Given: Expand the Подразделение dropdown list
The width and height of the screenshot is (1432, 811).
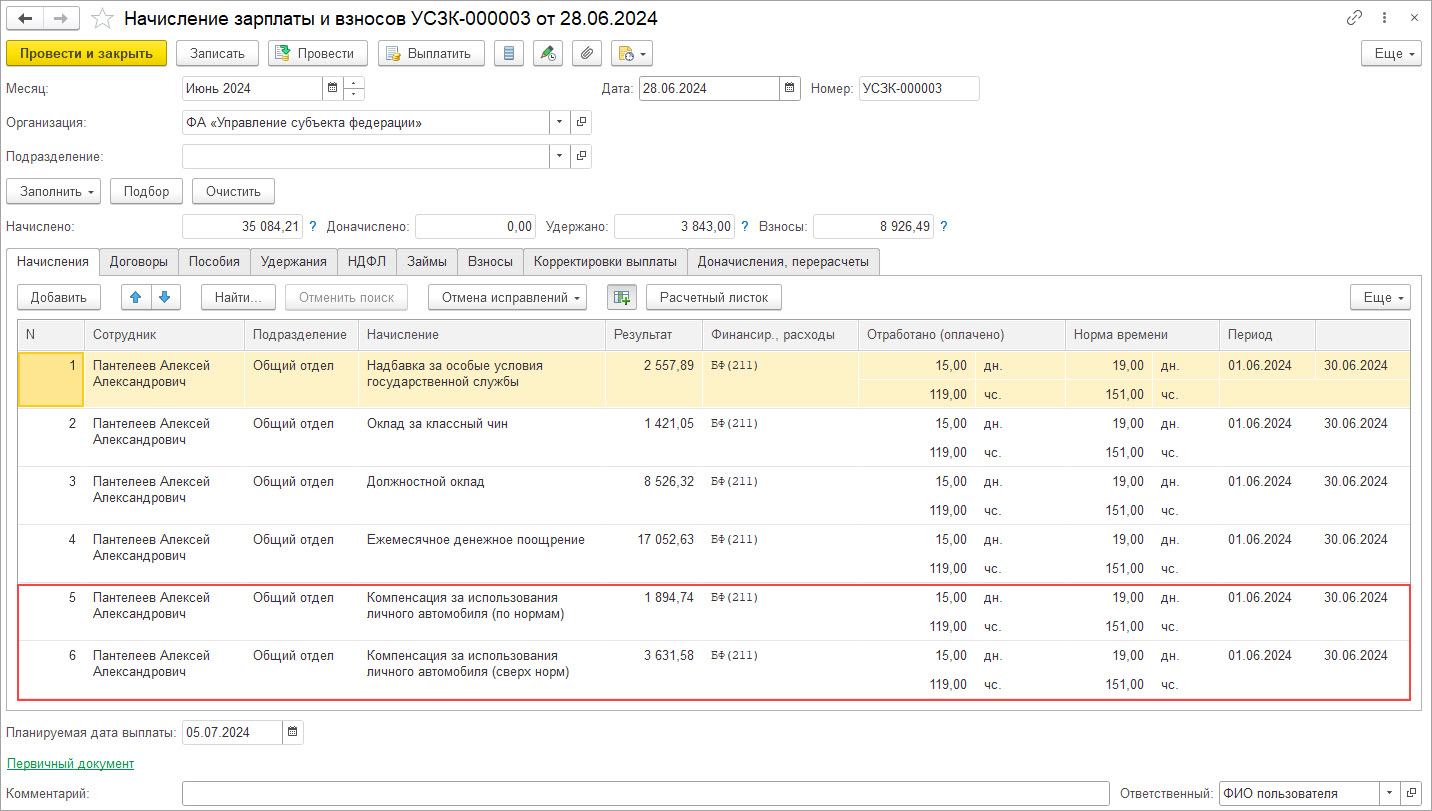Looking at the screenshot, I should click(559, 157).
